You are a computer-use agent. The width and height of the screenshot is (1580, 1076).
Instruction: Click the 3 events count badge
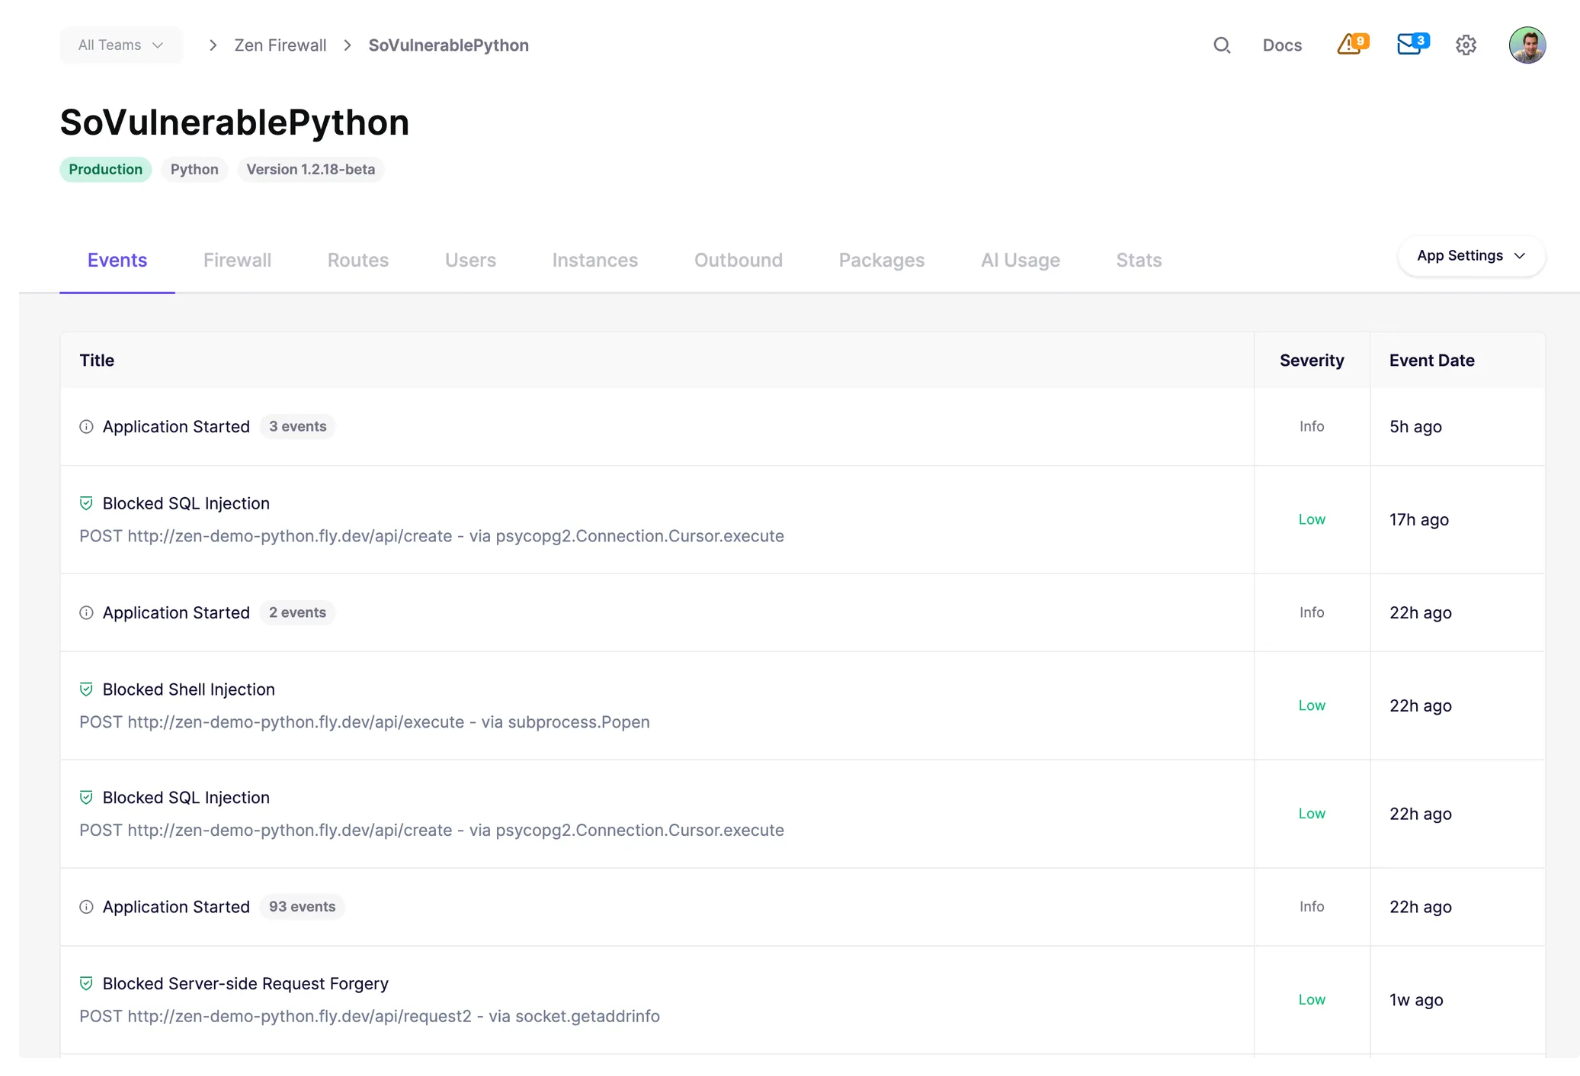coord(297,427)
